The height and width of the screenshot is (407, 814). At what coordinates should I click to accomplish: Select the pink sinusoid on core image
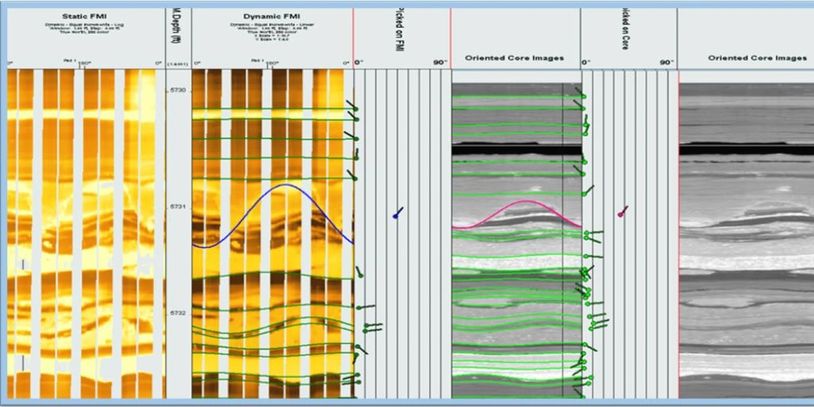point(516,214)
